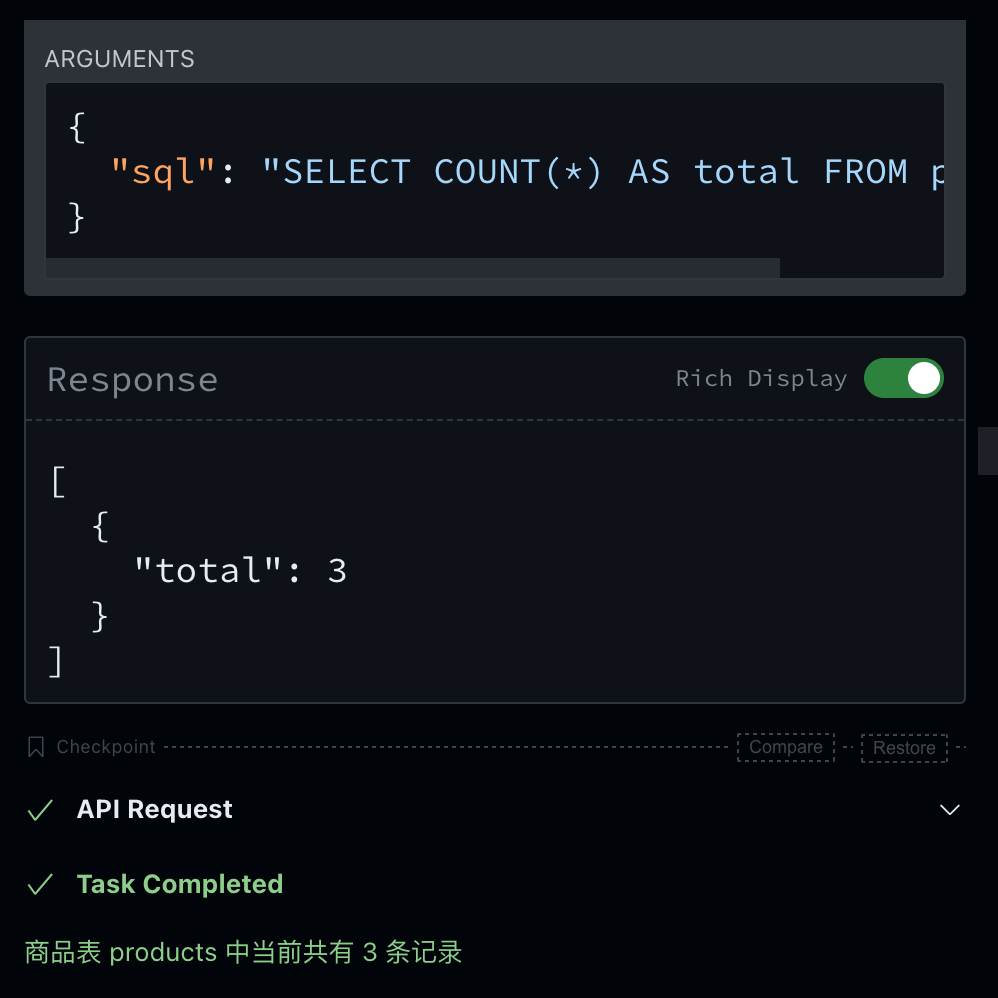
Task: Click the Rich Display label text
Action: 761,379
